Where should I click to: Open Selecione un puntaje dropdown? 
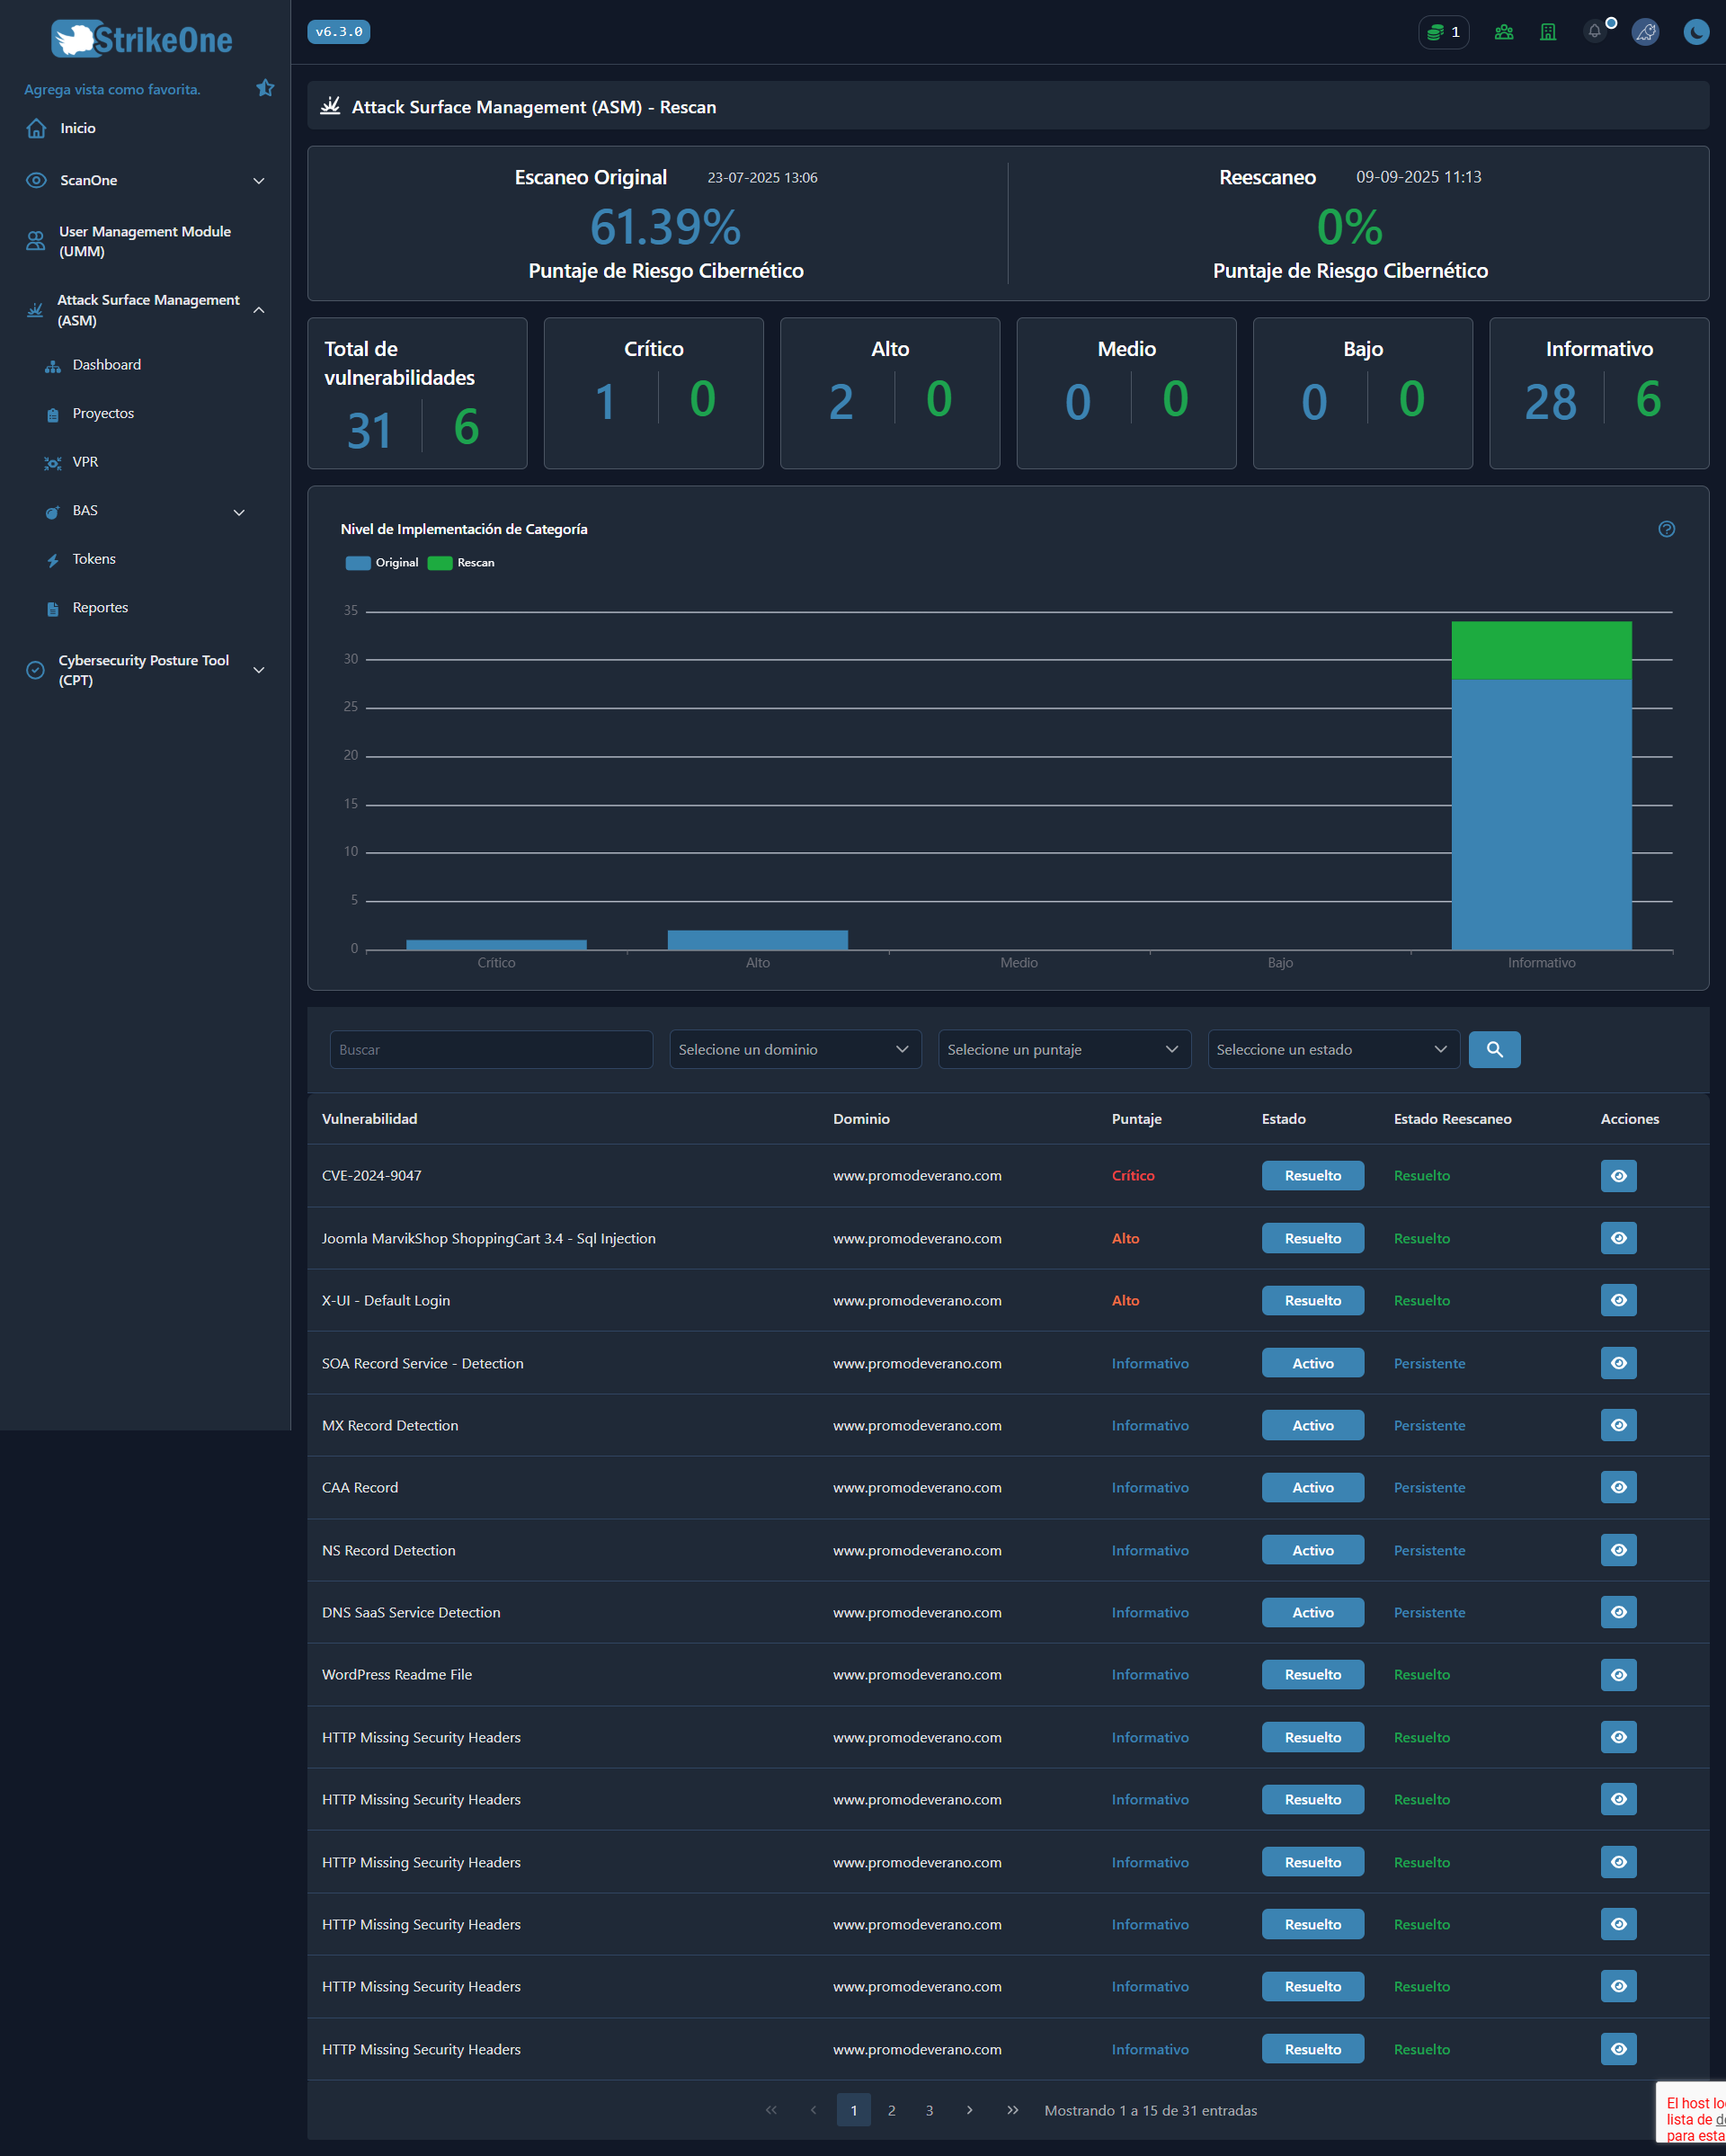[1064, 1049]
